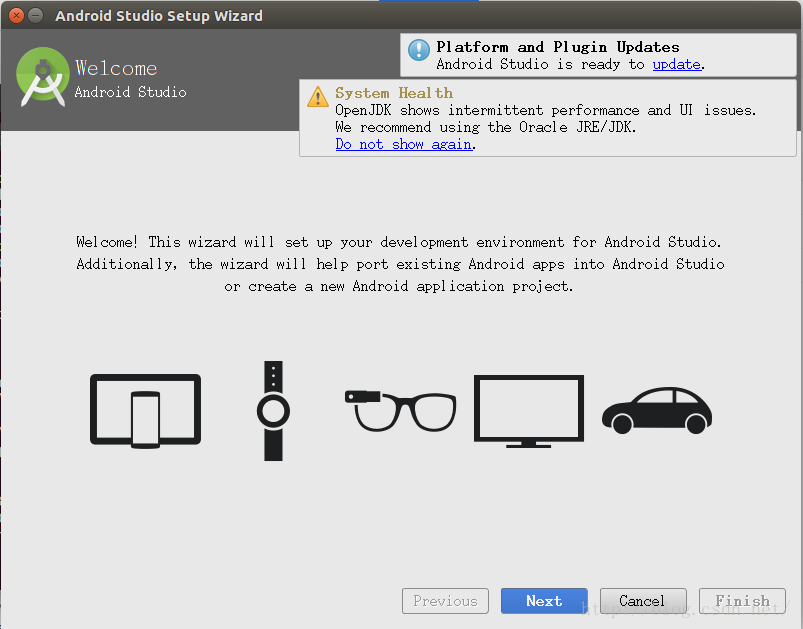Open the 'update' link for Android Studio

[676, 64]
